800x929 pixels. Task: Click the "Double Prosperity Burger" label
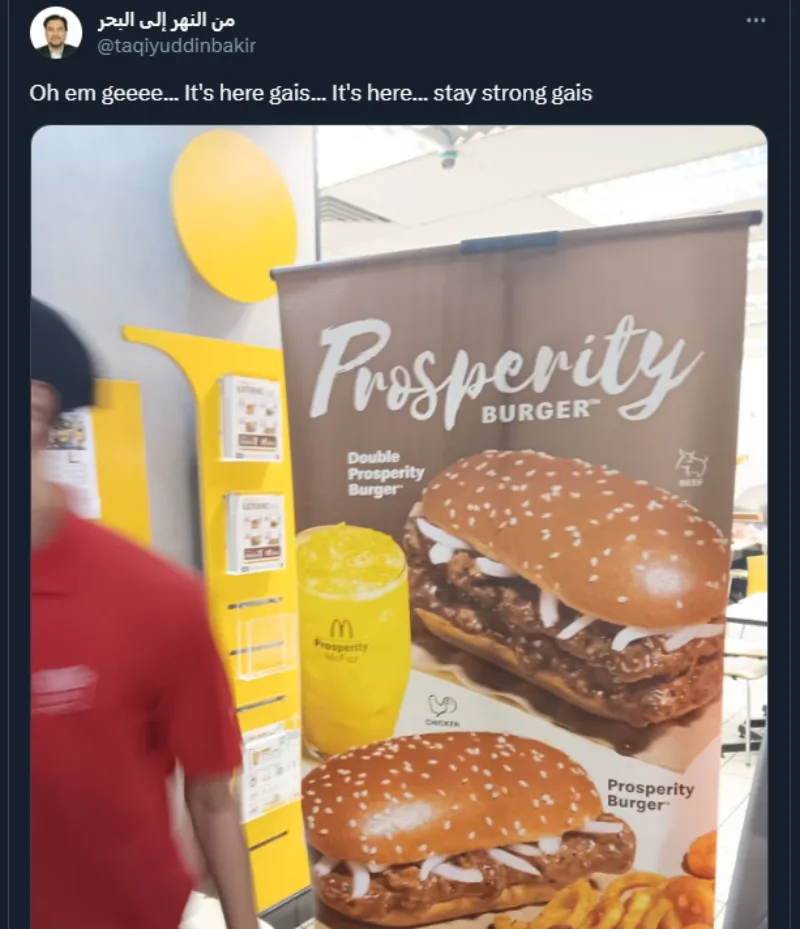coord(385,473)
